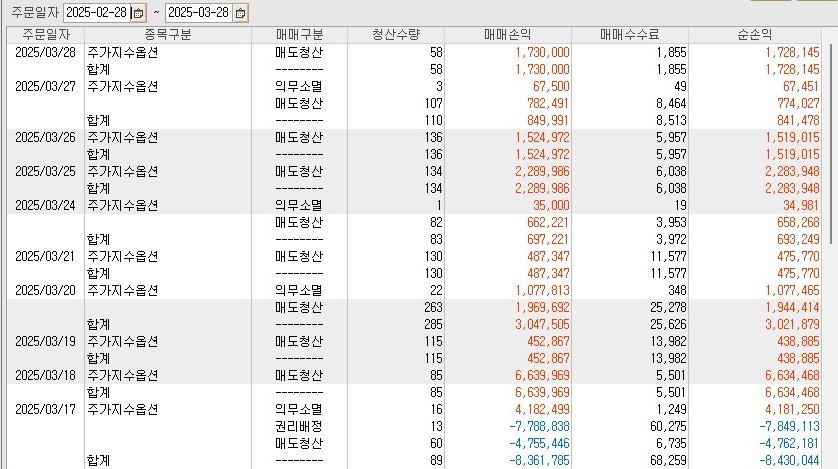
Task: Click net profit value 6,634,468 for 2025/03/18
Action: (792, 376)
